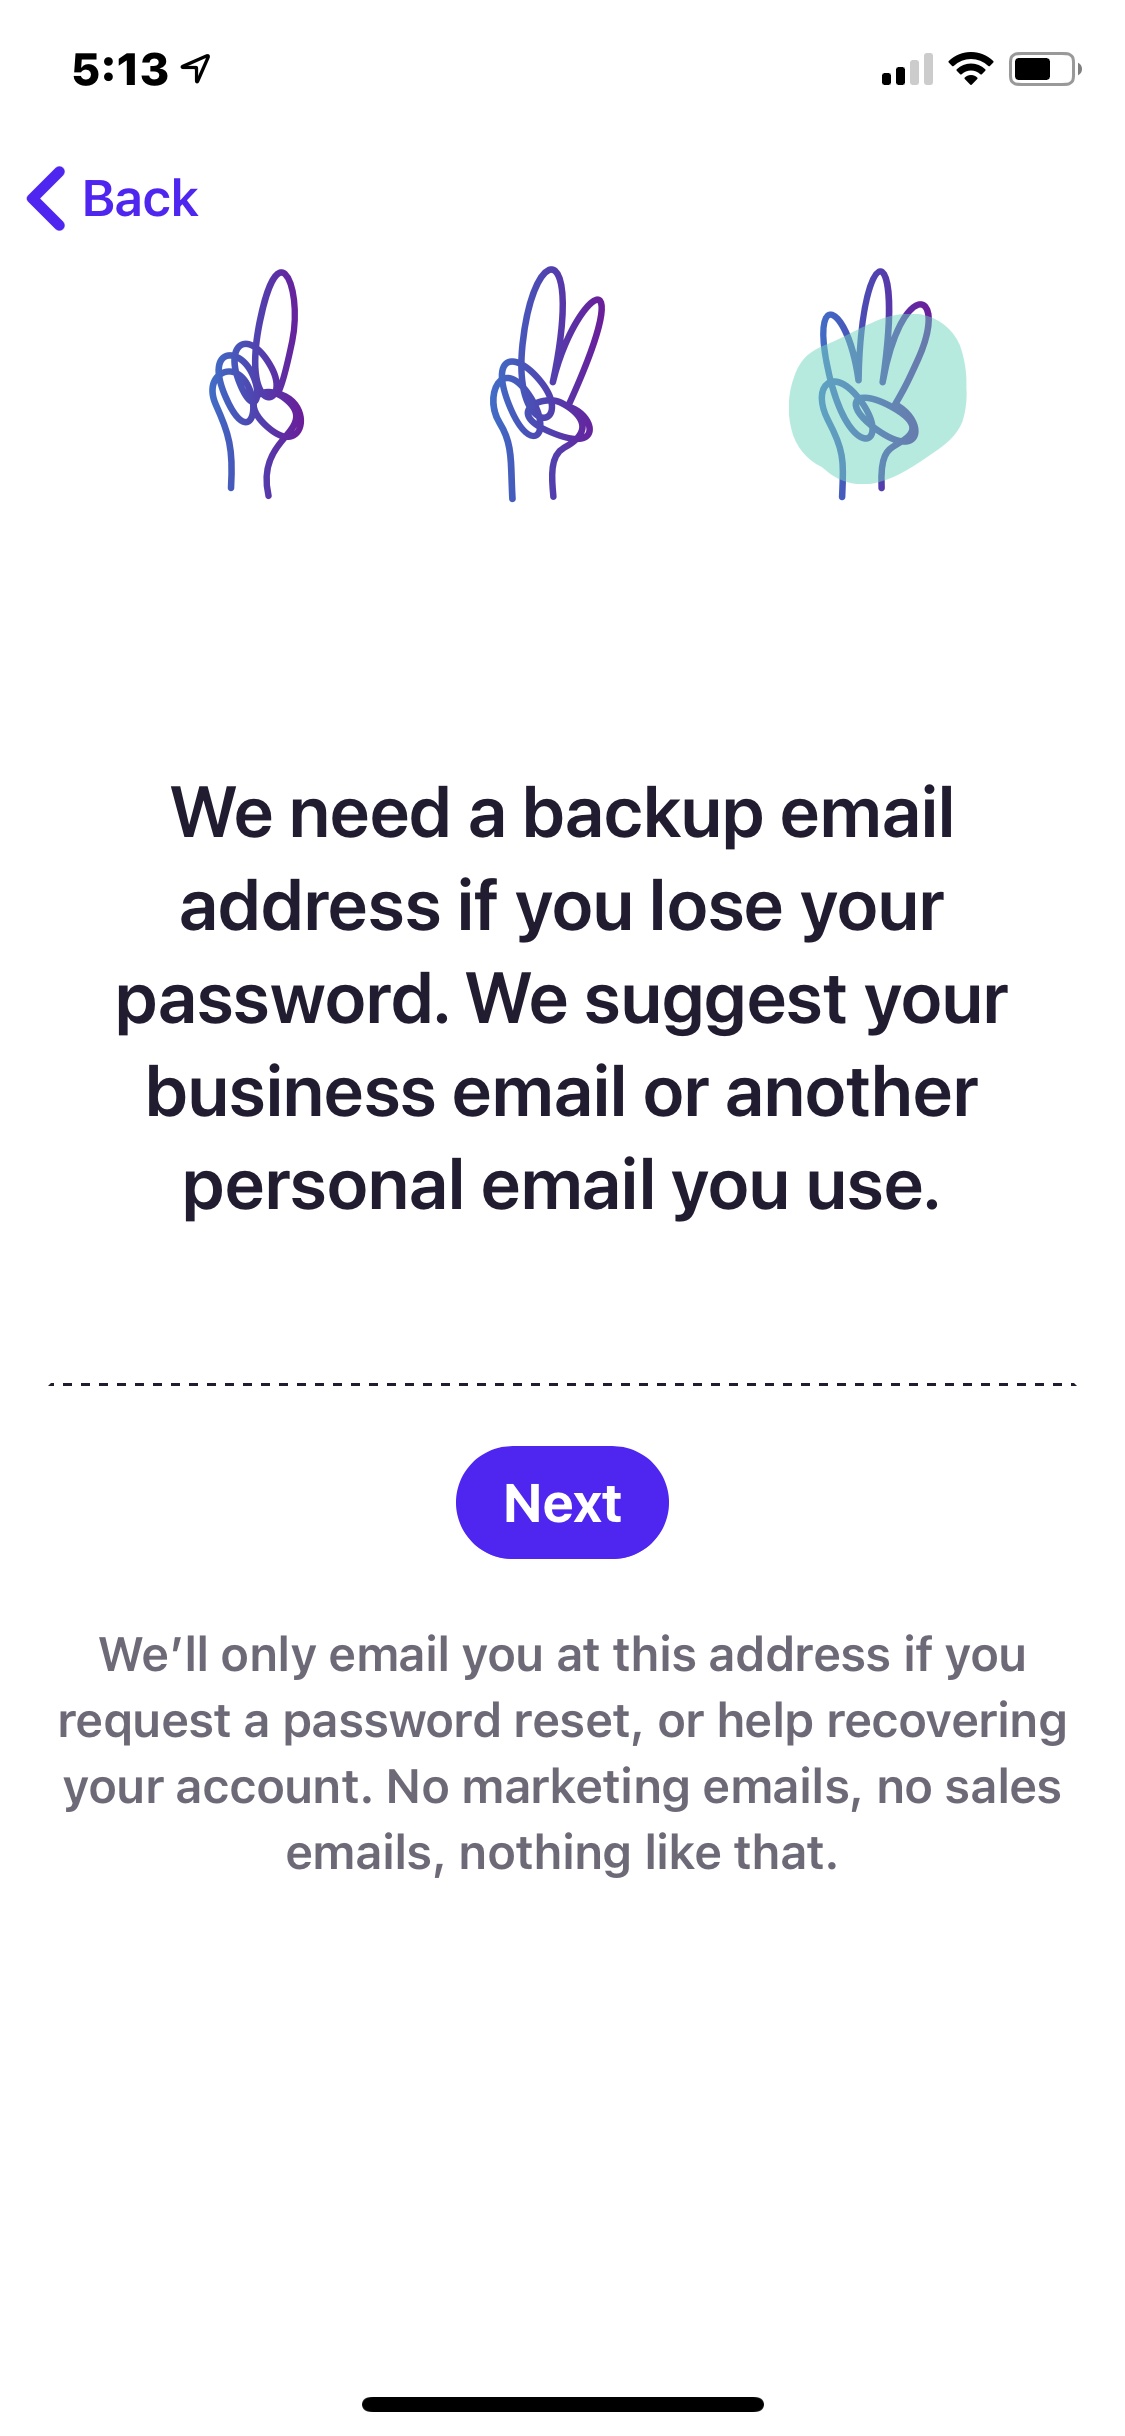The height and width of the screenshot is (2436, 1125).
Task: Tap 'No marketing emails, no sales' text line
Action: click(724, 1787)
